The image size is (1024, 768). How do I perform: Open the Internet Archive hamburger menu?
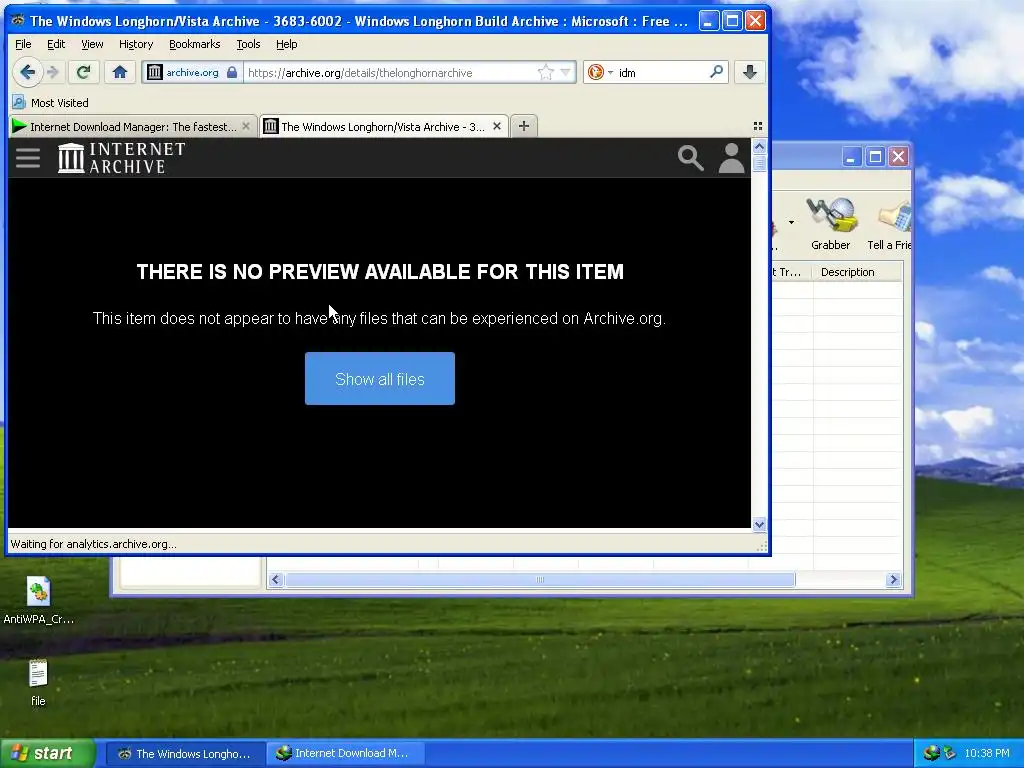pos(28,158)
